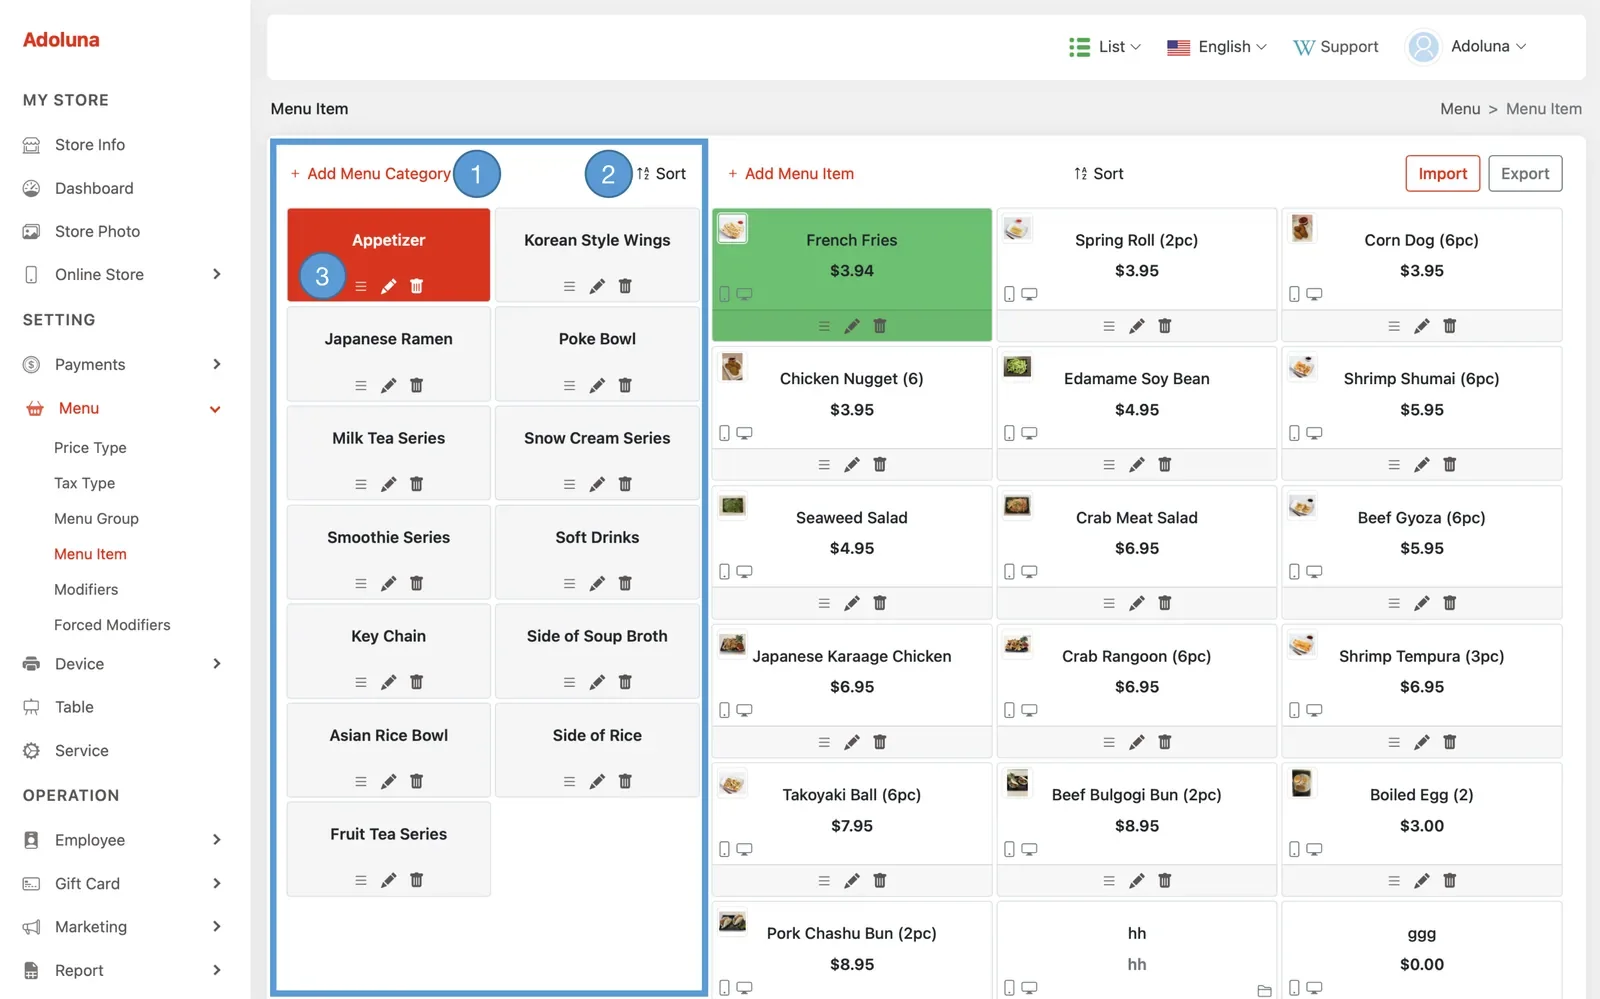Screen dimensions: 1600x999
Task: Click Add Menu Category
Action: pos(370,174)
